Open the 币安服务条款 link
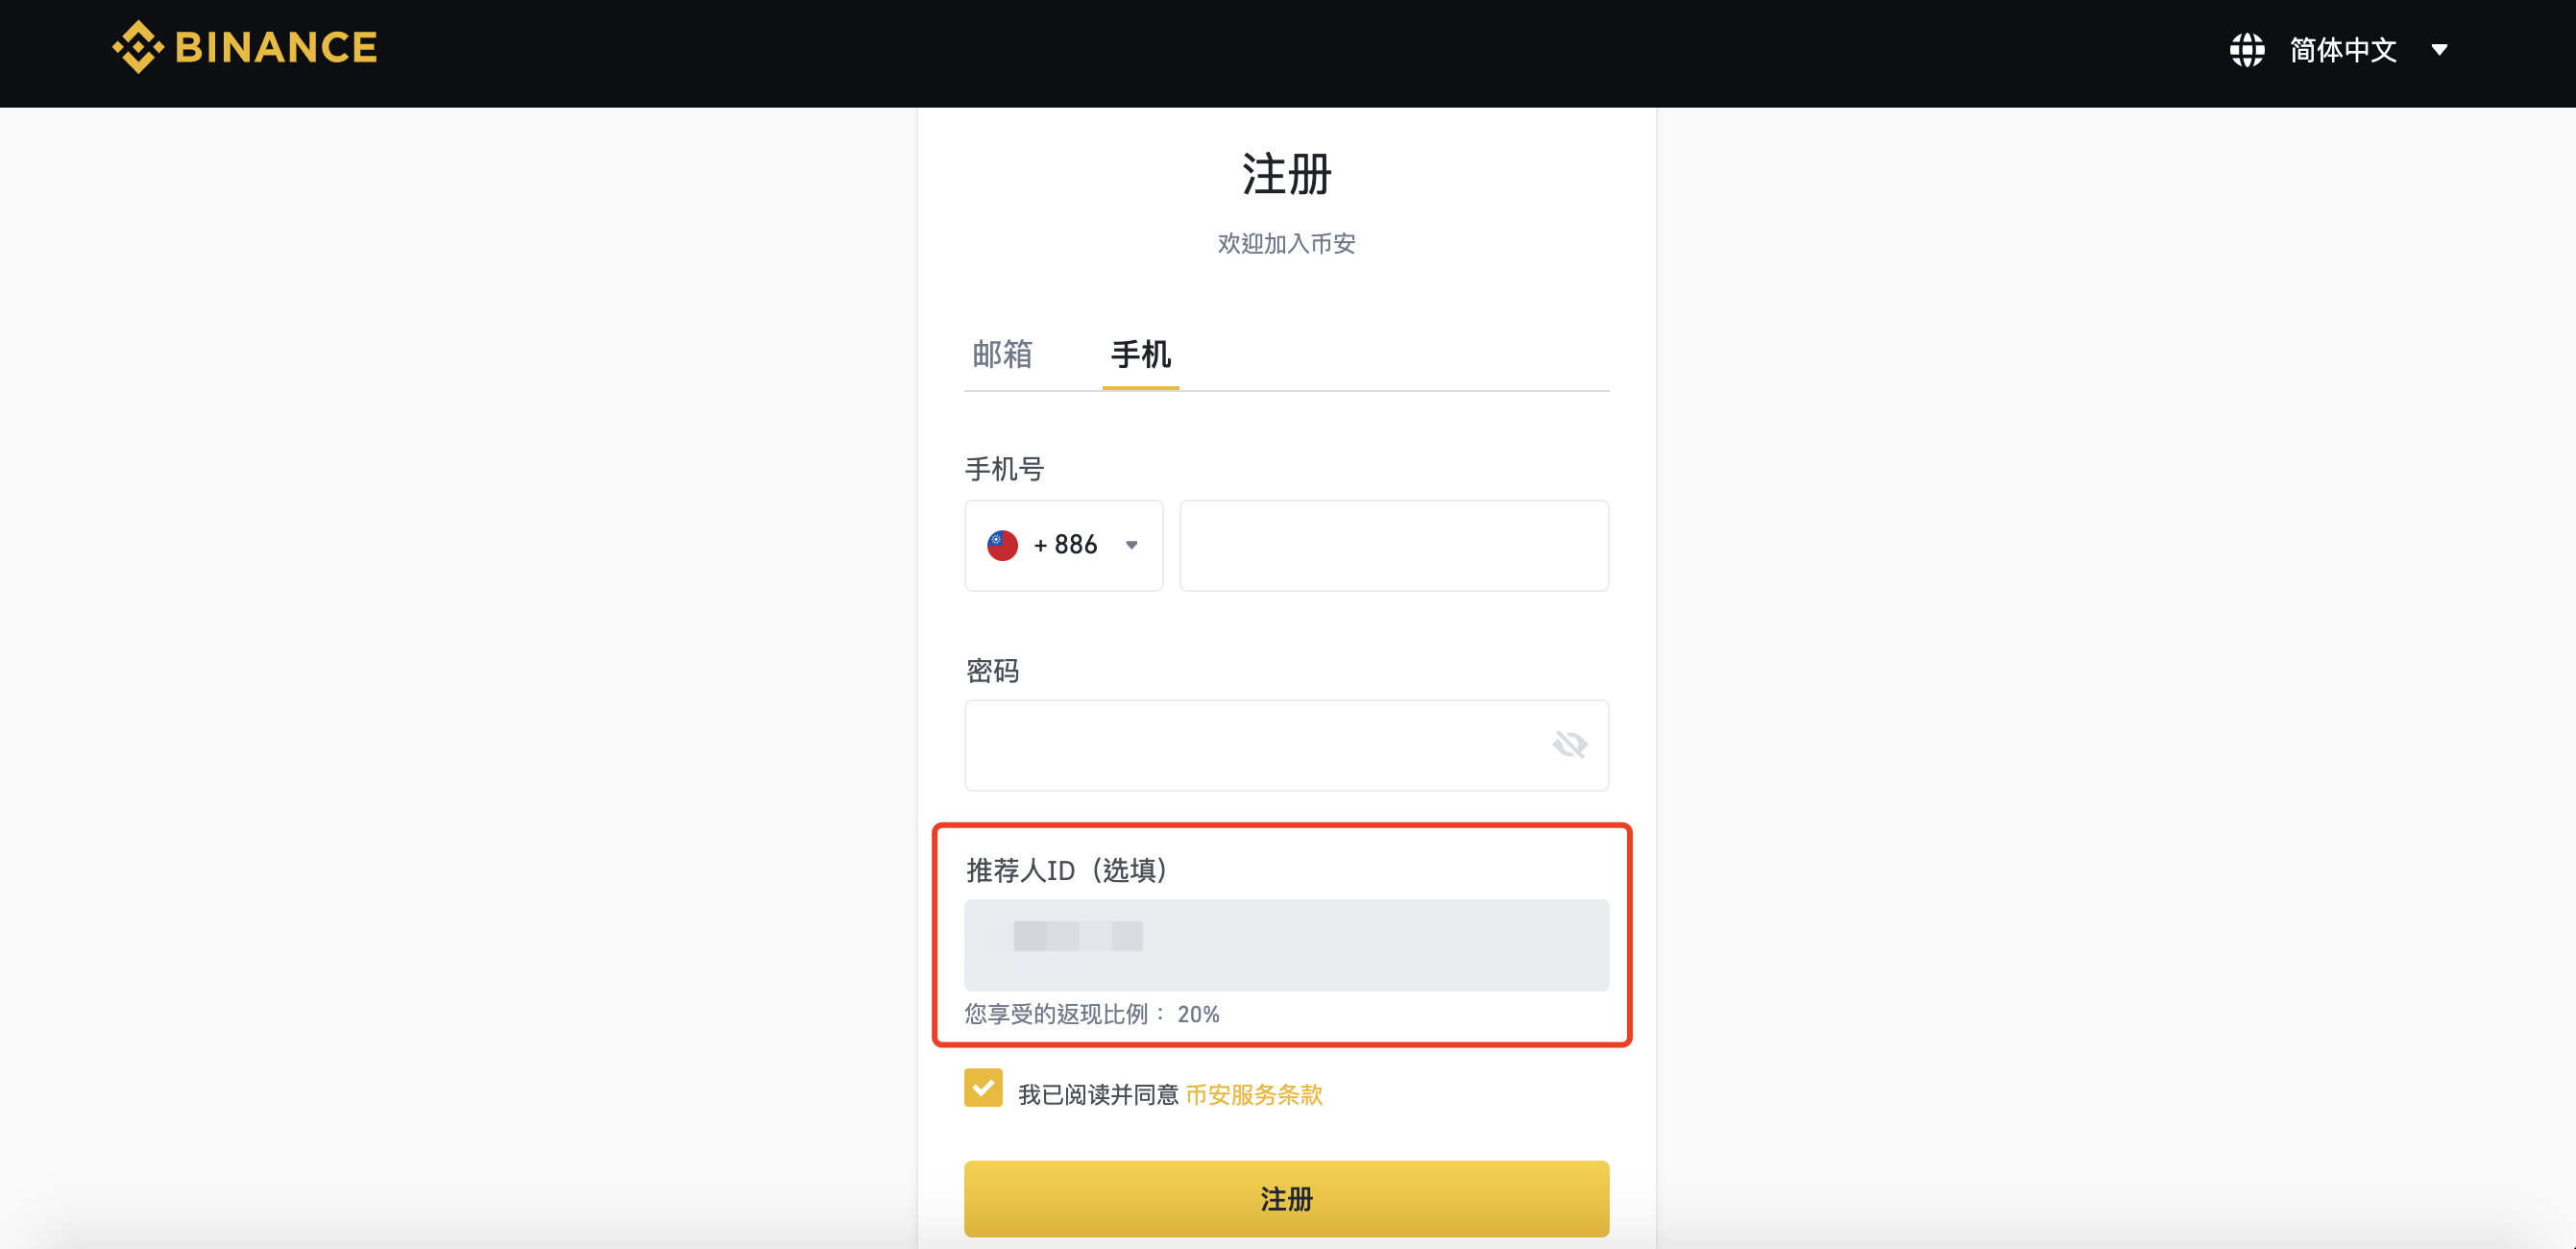Image resolution: width=2576 pixels, height=1249 pixels. [x=1253, y=1094]
